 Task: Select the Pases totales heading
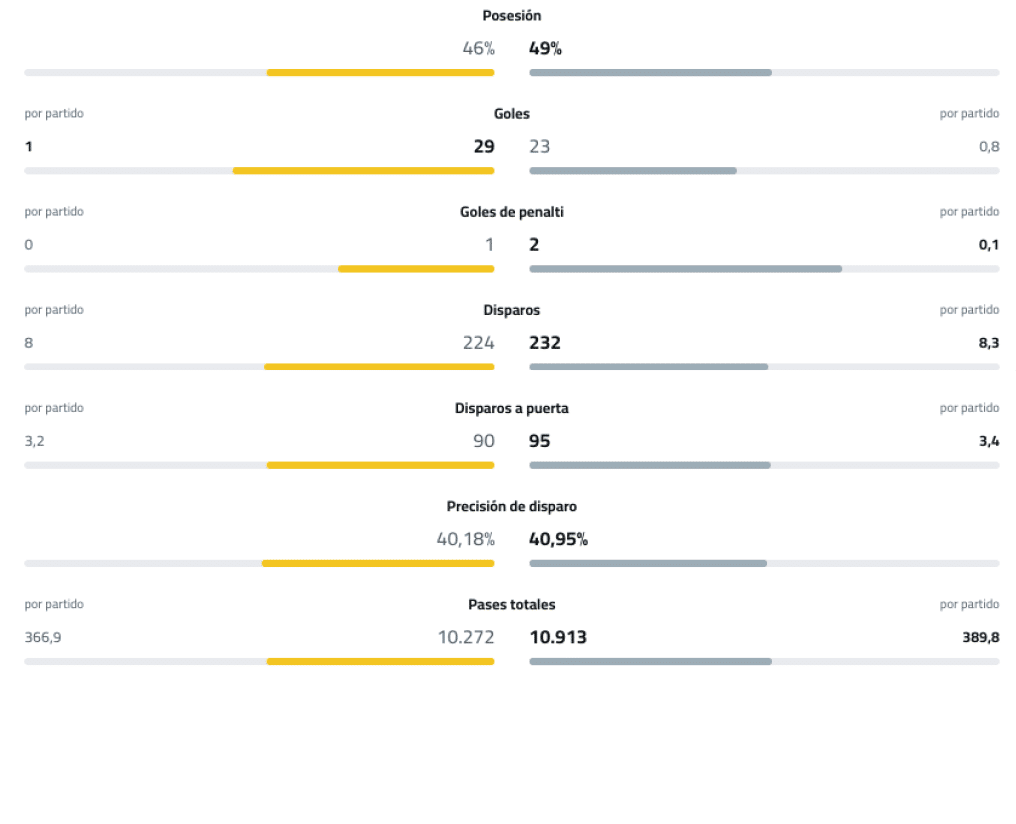[512, 604]
